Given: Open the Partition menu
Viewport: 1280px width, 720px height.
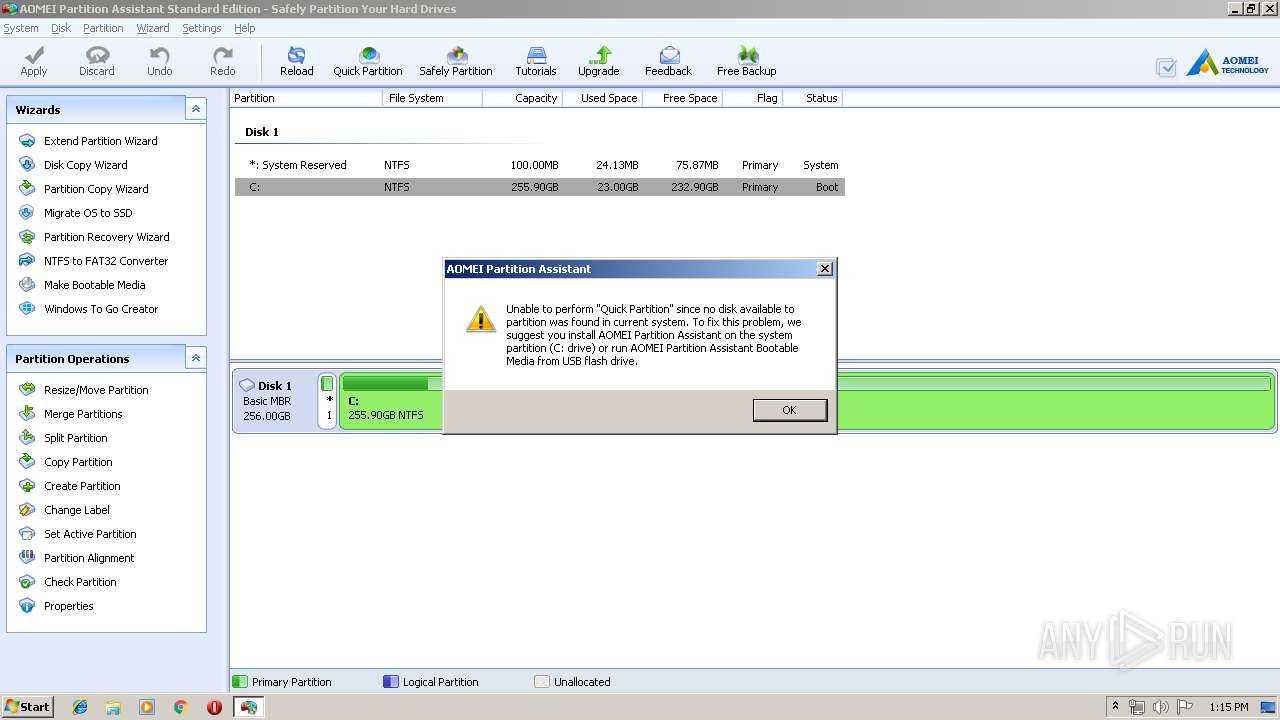Looking at the screenshot, I should click(103, 28).
